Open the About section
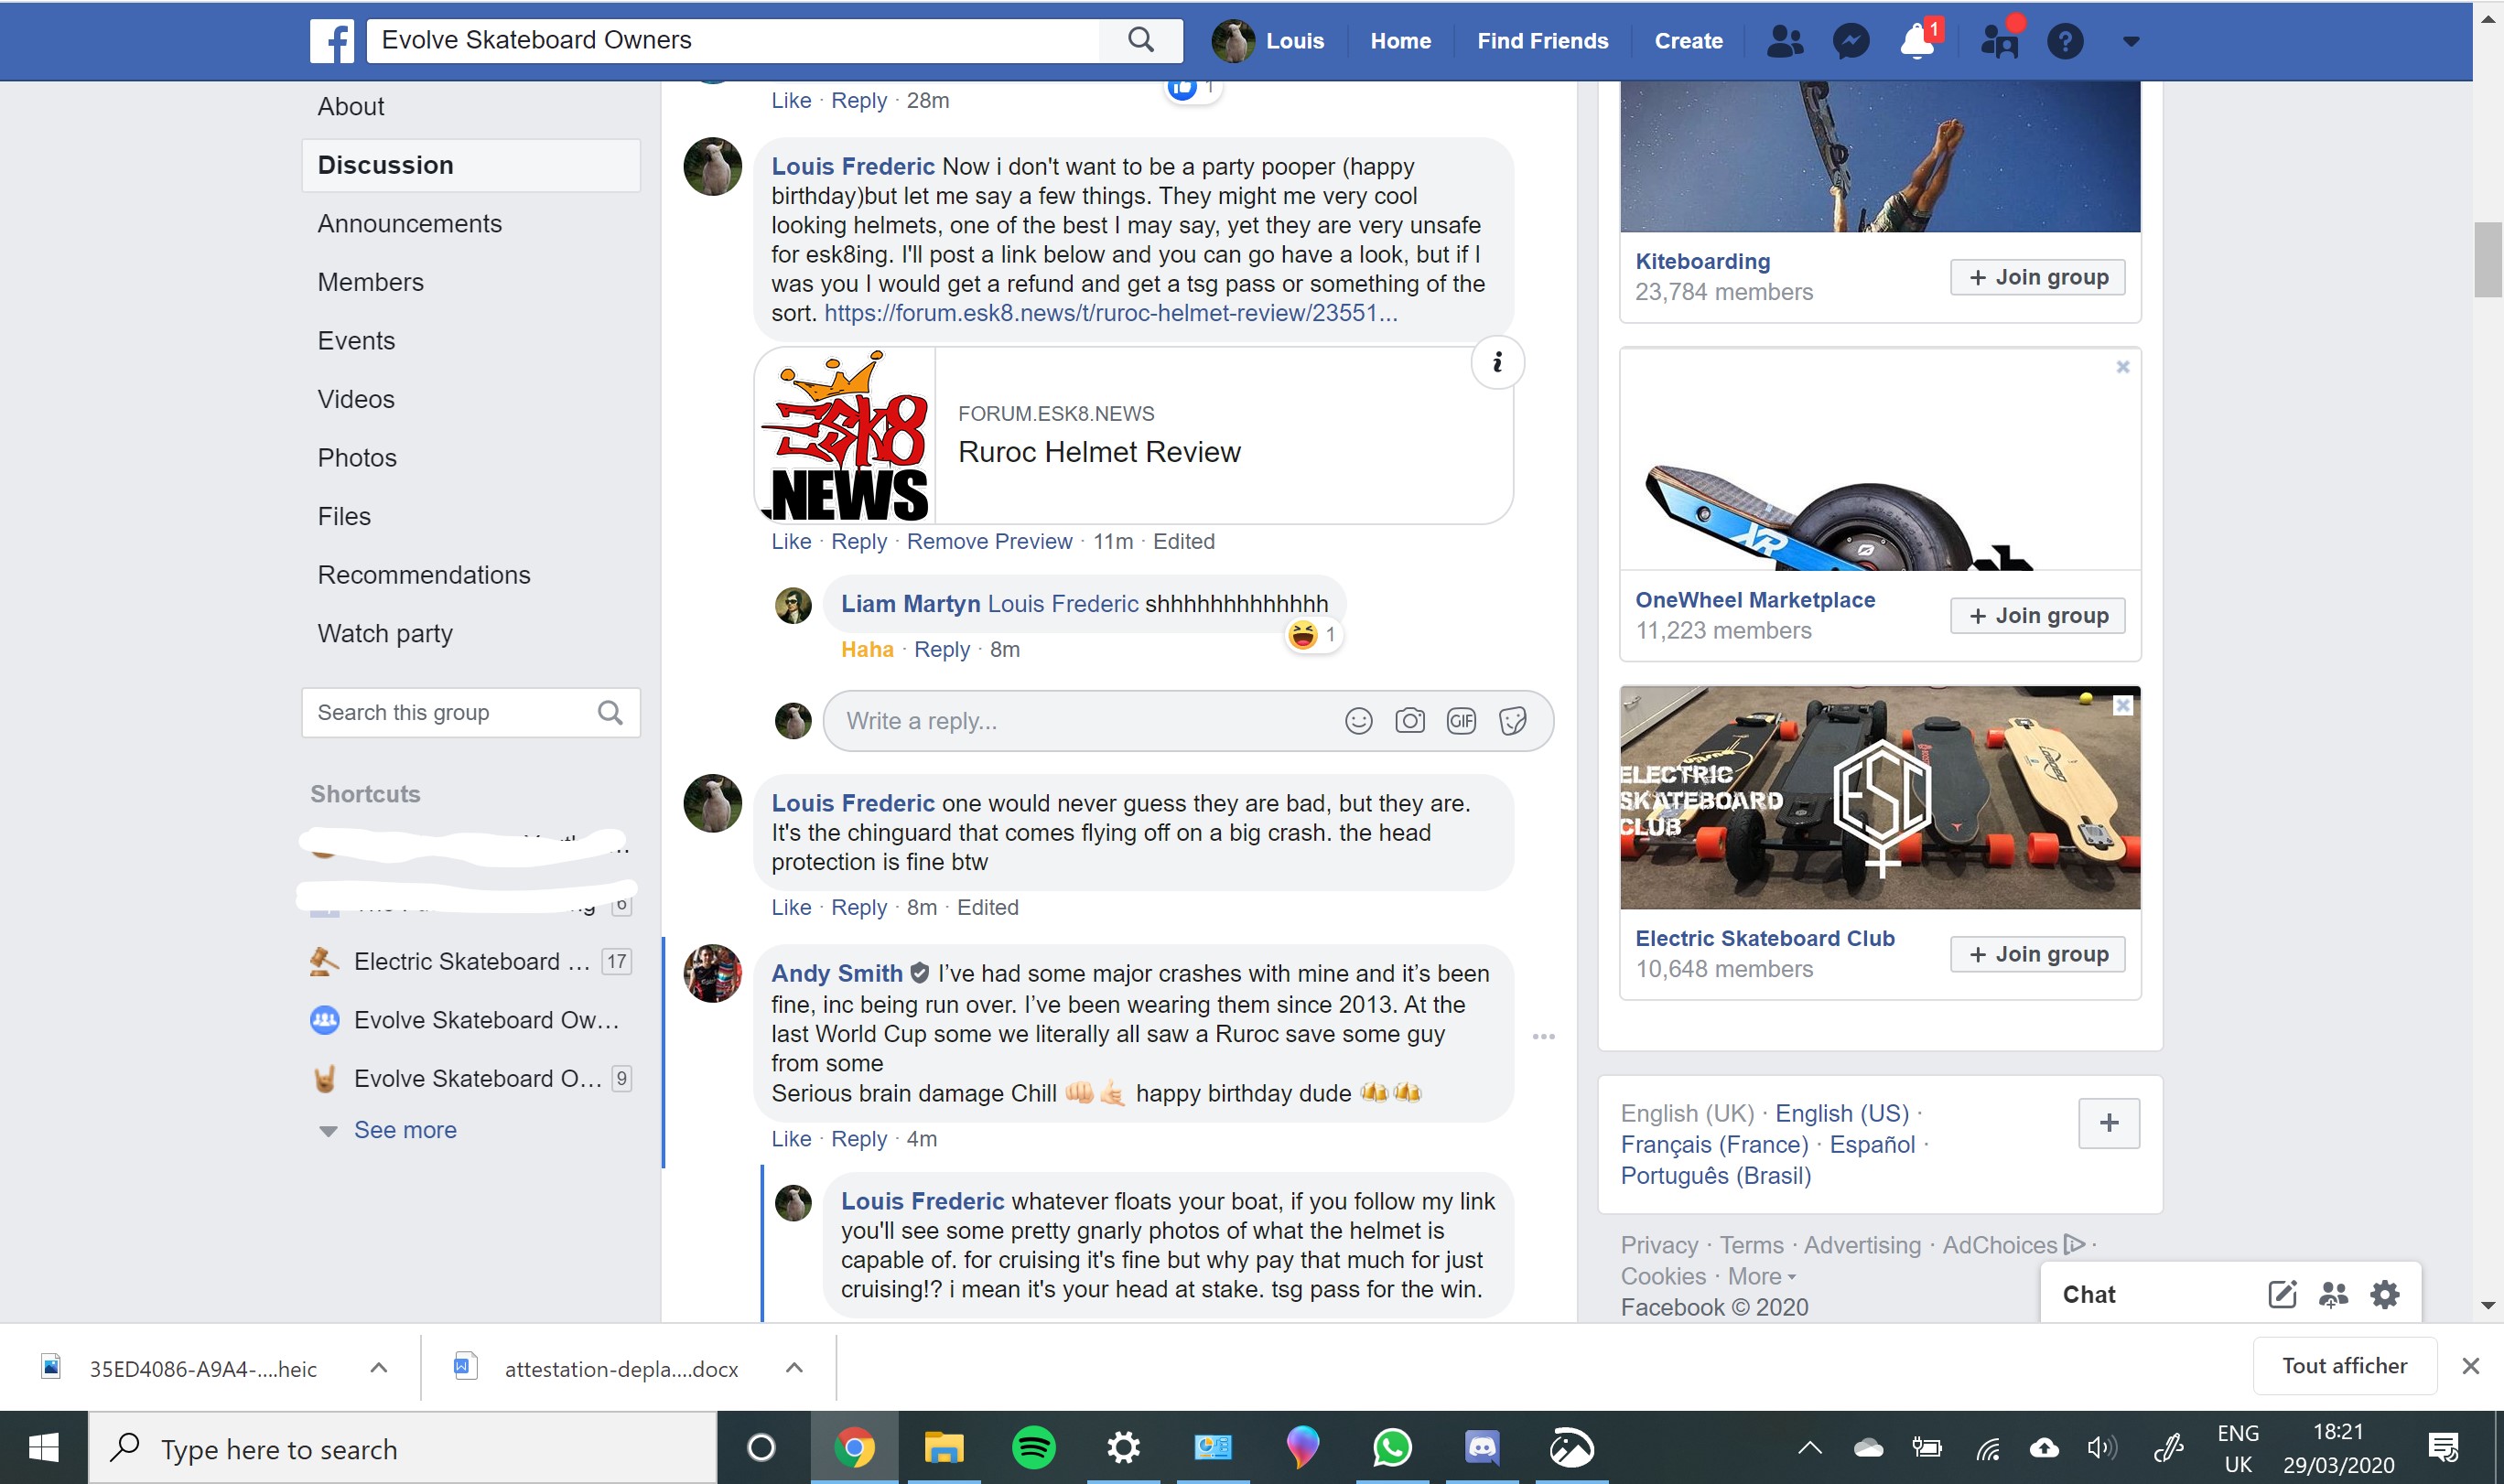This screenshot has height=1484, width=2504. pos(351,107)
